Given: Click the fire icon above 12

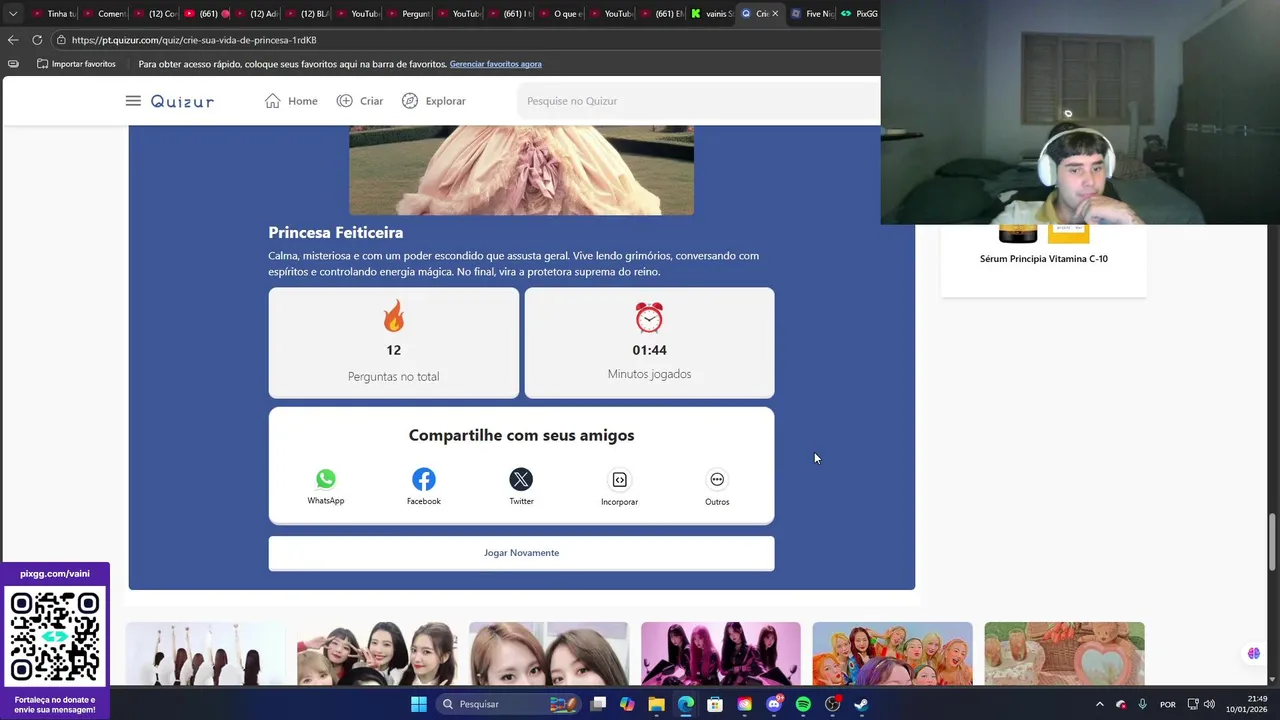Looking at the screenshot, I should pyautogui.click(x=394, y=317).
